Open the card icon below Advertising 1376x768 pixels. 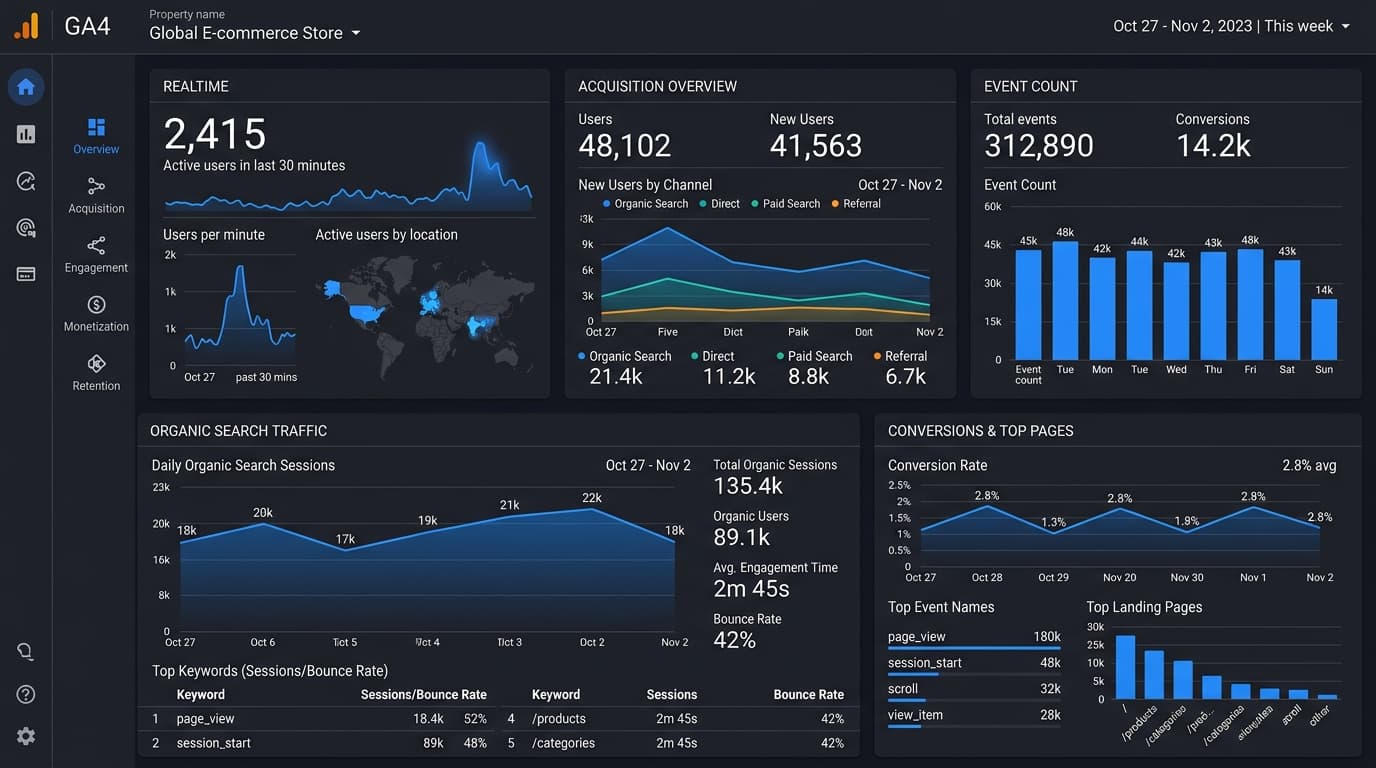26,274
